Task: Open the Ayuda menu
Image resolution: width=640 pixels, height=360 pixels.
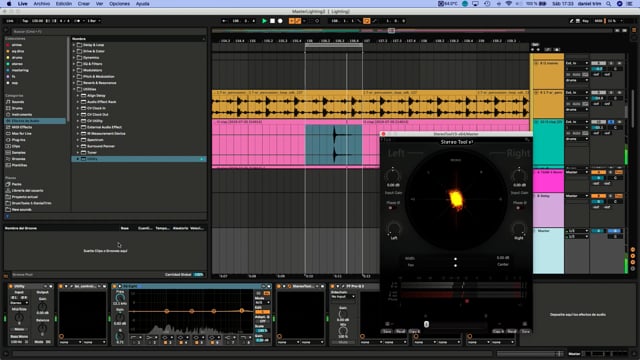Action: point(142,4)
